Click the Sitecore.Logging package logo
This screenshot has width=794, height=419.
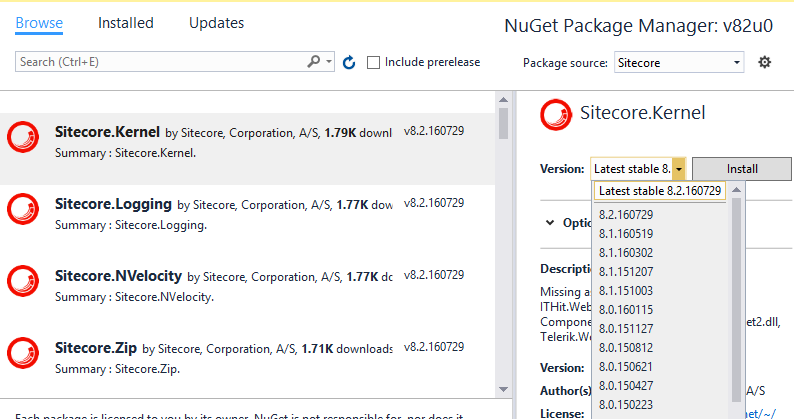[23, 209]
